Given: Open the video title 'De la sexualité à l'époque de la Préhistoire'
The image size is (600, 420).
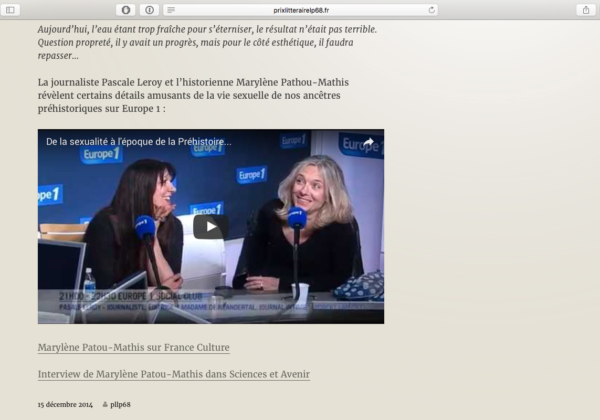Looking at the screenshot, I should click(139, 142).
